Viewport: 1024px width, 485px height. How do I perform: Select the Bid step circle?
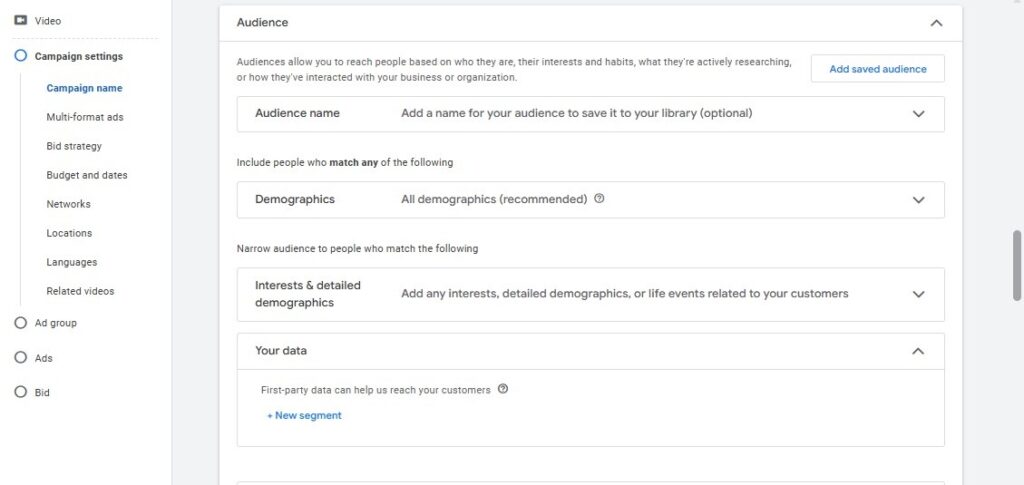tap(20, 392)
